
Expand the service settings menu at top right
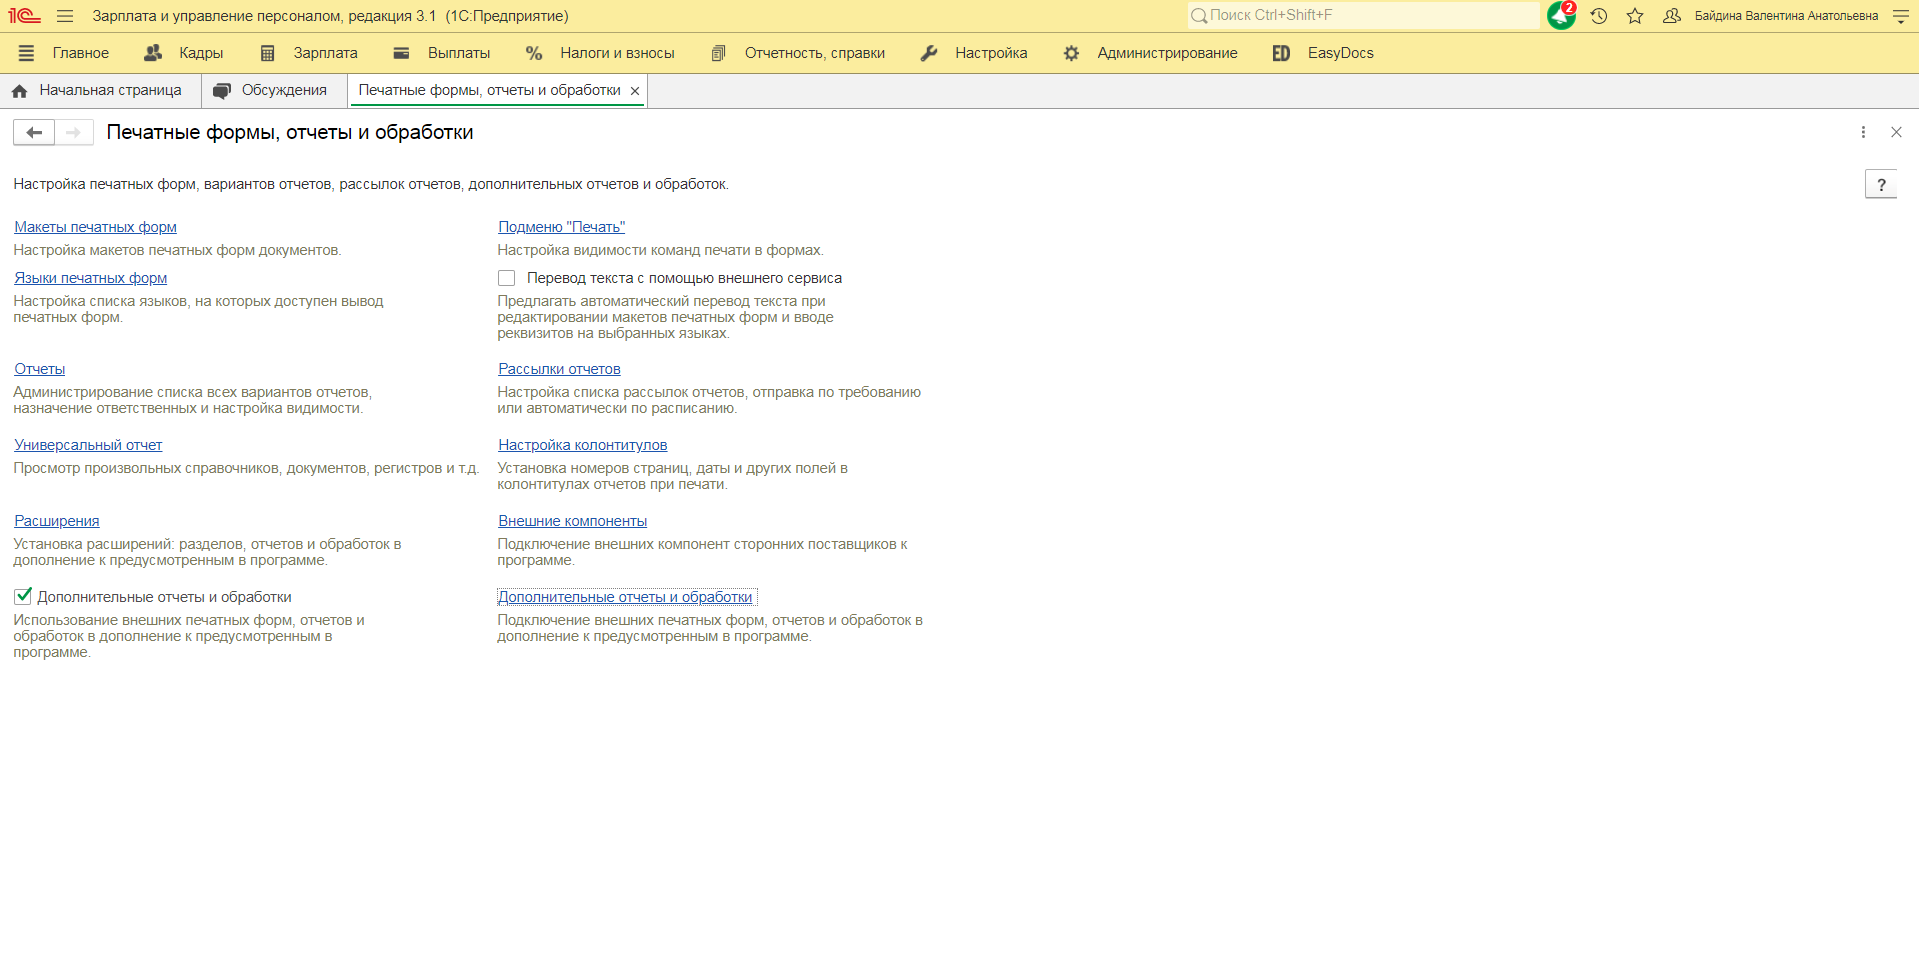(x=1901, y=16)
